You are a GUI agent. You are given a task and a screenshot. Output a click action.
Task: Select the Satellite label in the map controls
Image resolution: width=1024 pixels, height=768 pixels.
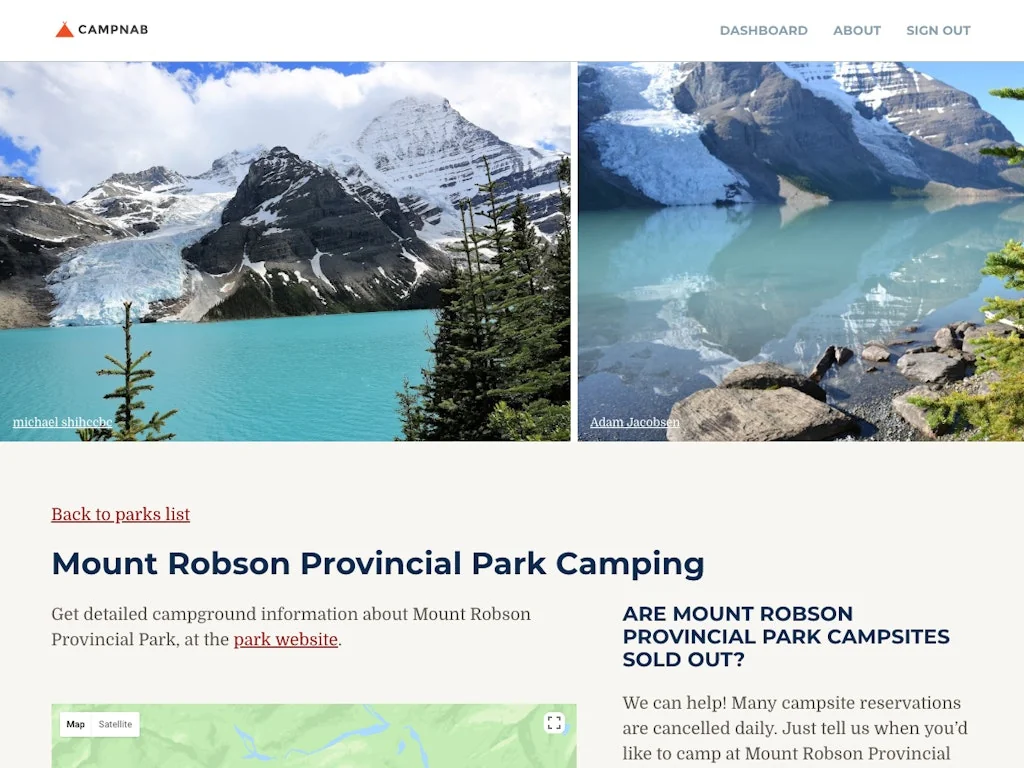point(115,724)
